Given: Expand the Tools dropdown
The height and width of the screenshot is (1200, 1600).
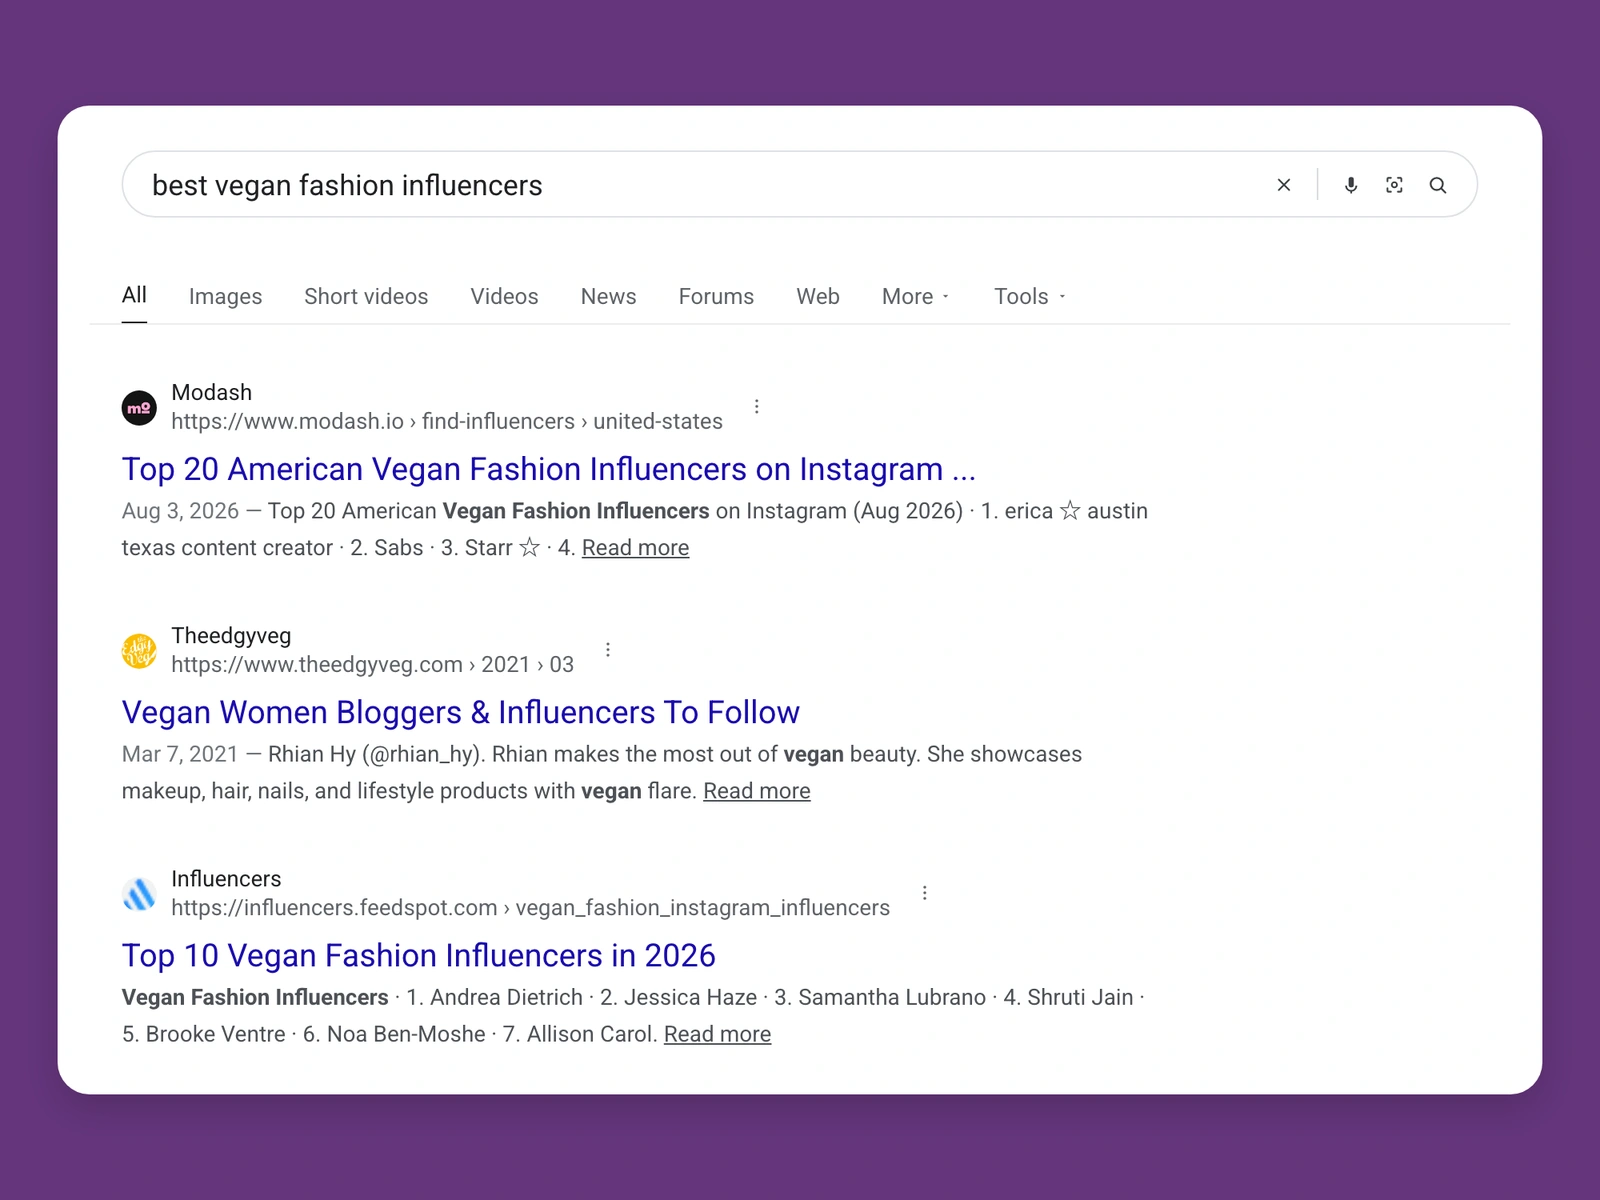Looking at the screenshot, I should tap(1030, 297).
